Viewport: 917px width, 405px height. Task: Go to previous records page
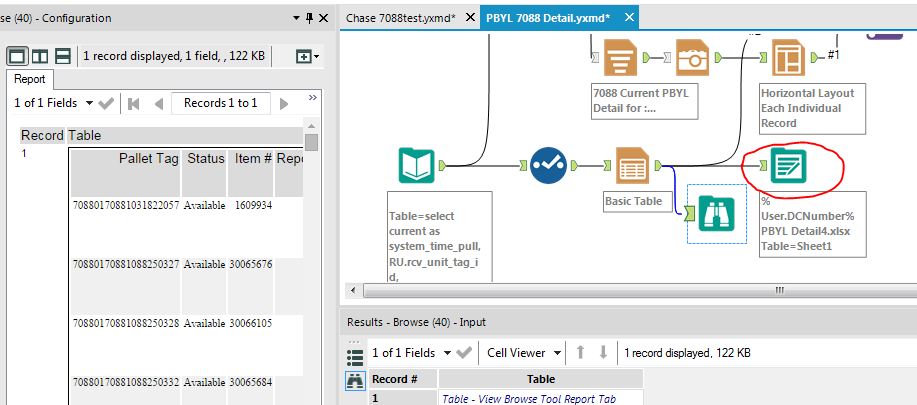coord(158,103)
